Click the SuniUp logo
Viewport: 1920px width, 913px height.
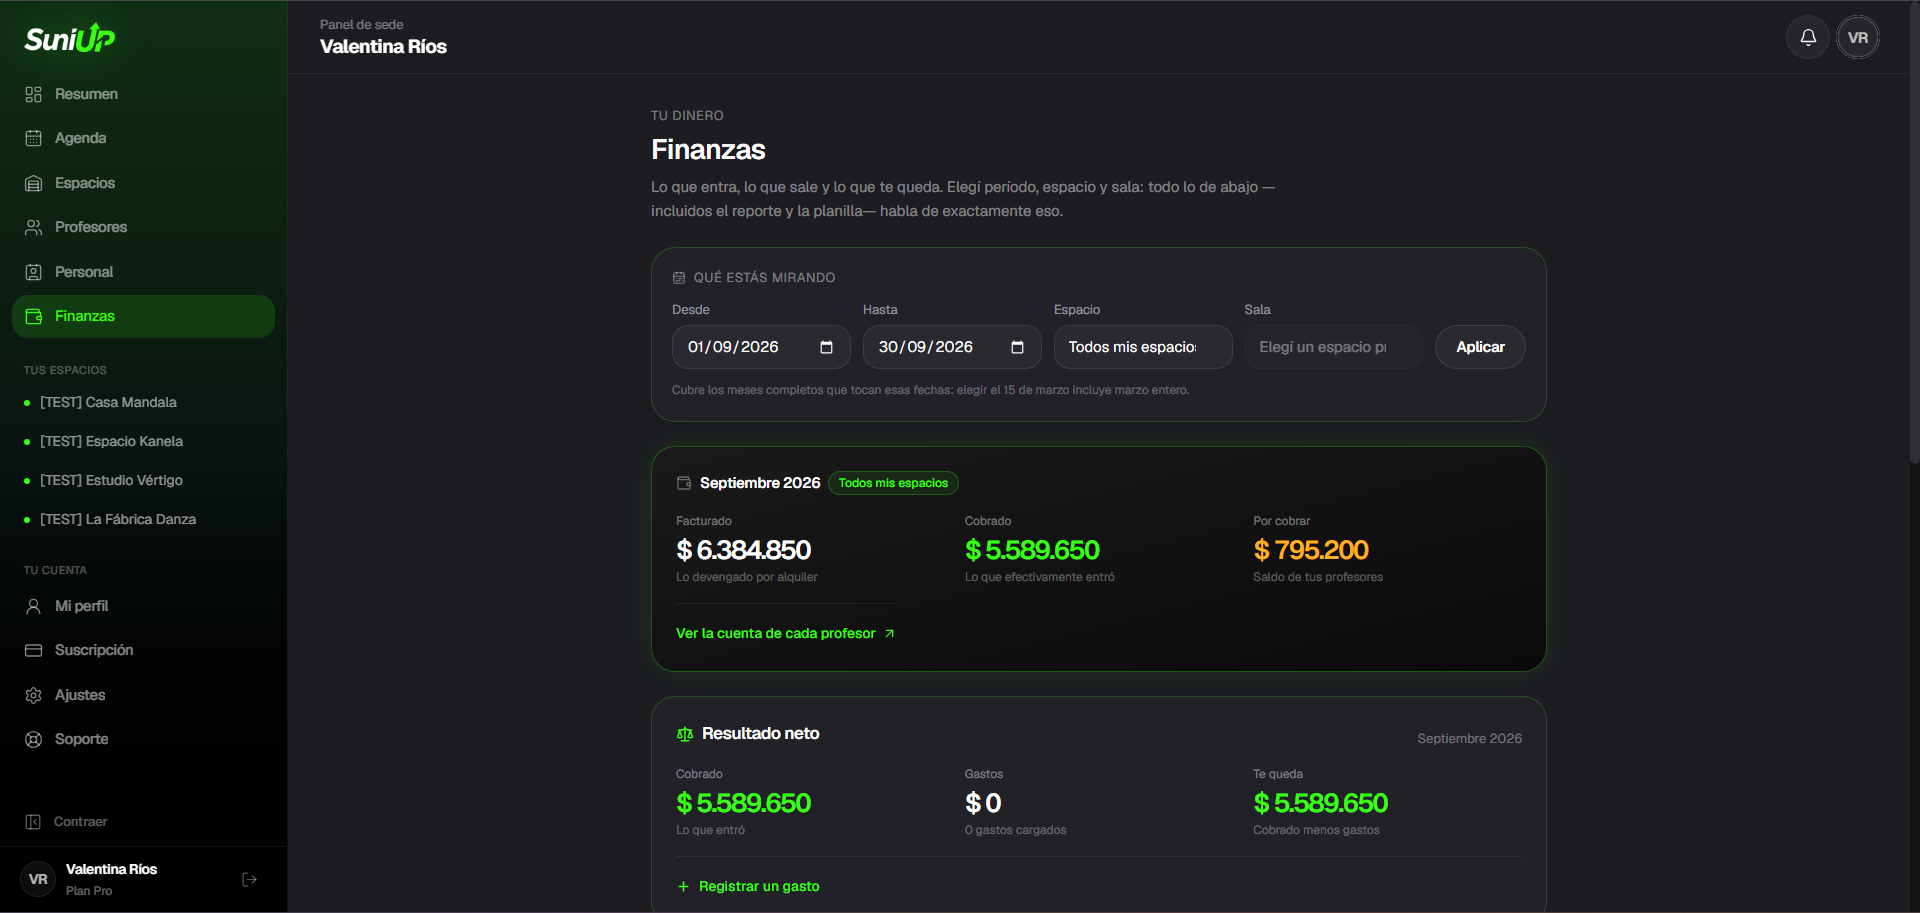(70, 38)
